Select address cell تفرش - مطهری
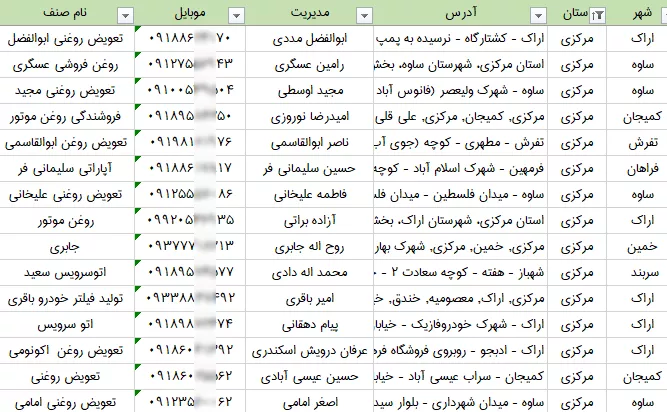The width and height of the screenshot is (667, 412). click(x=460, y=142)
